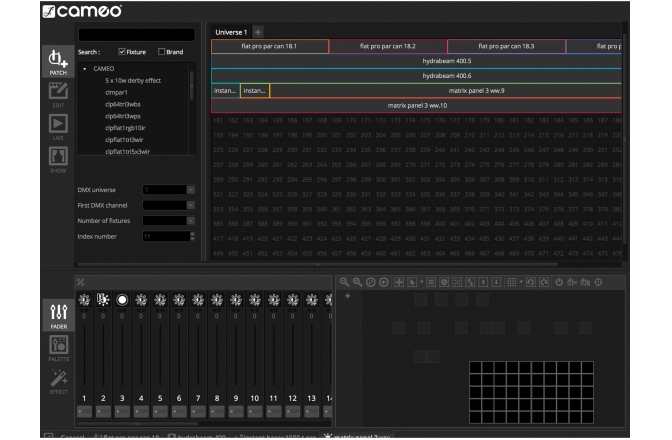Select the hydrabeam 400.5 patch row

(416, 61)
